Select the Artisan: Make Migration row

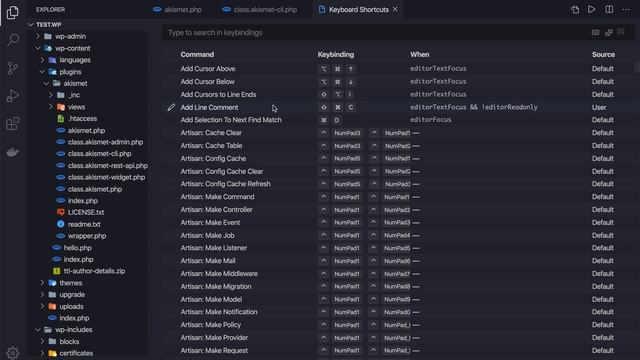398,287
